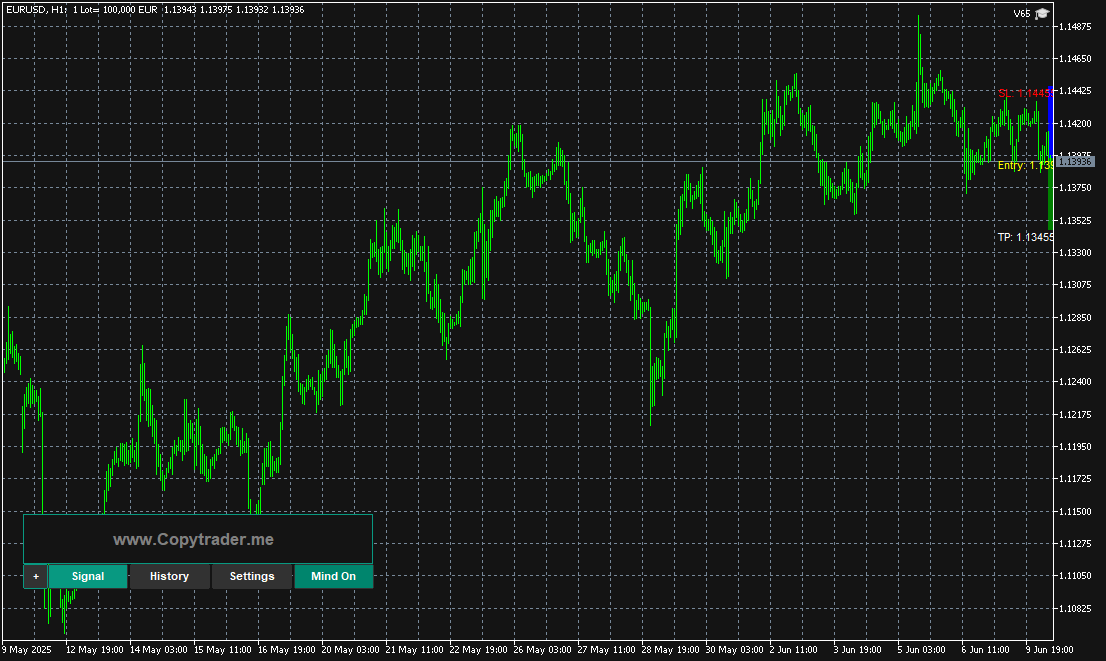Screen dimensions: 1106x661
Task: Expand the panel with the plus button
Action: (x=36, y=576)
